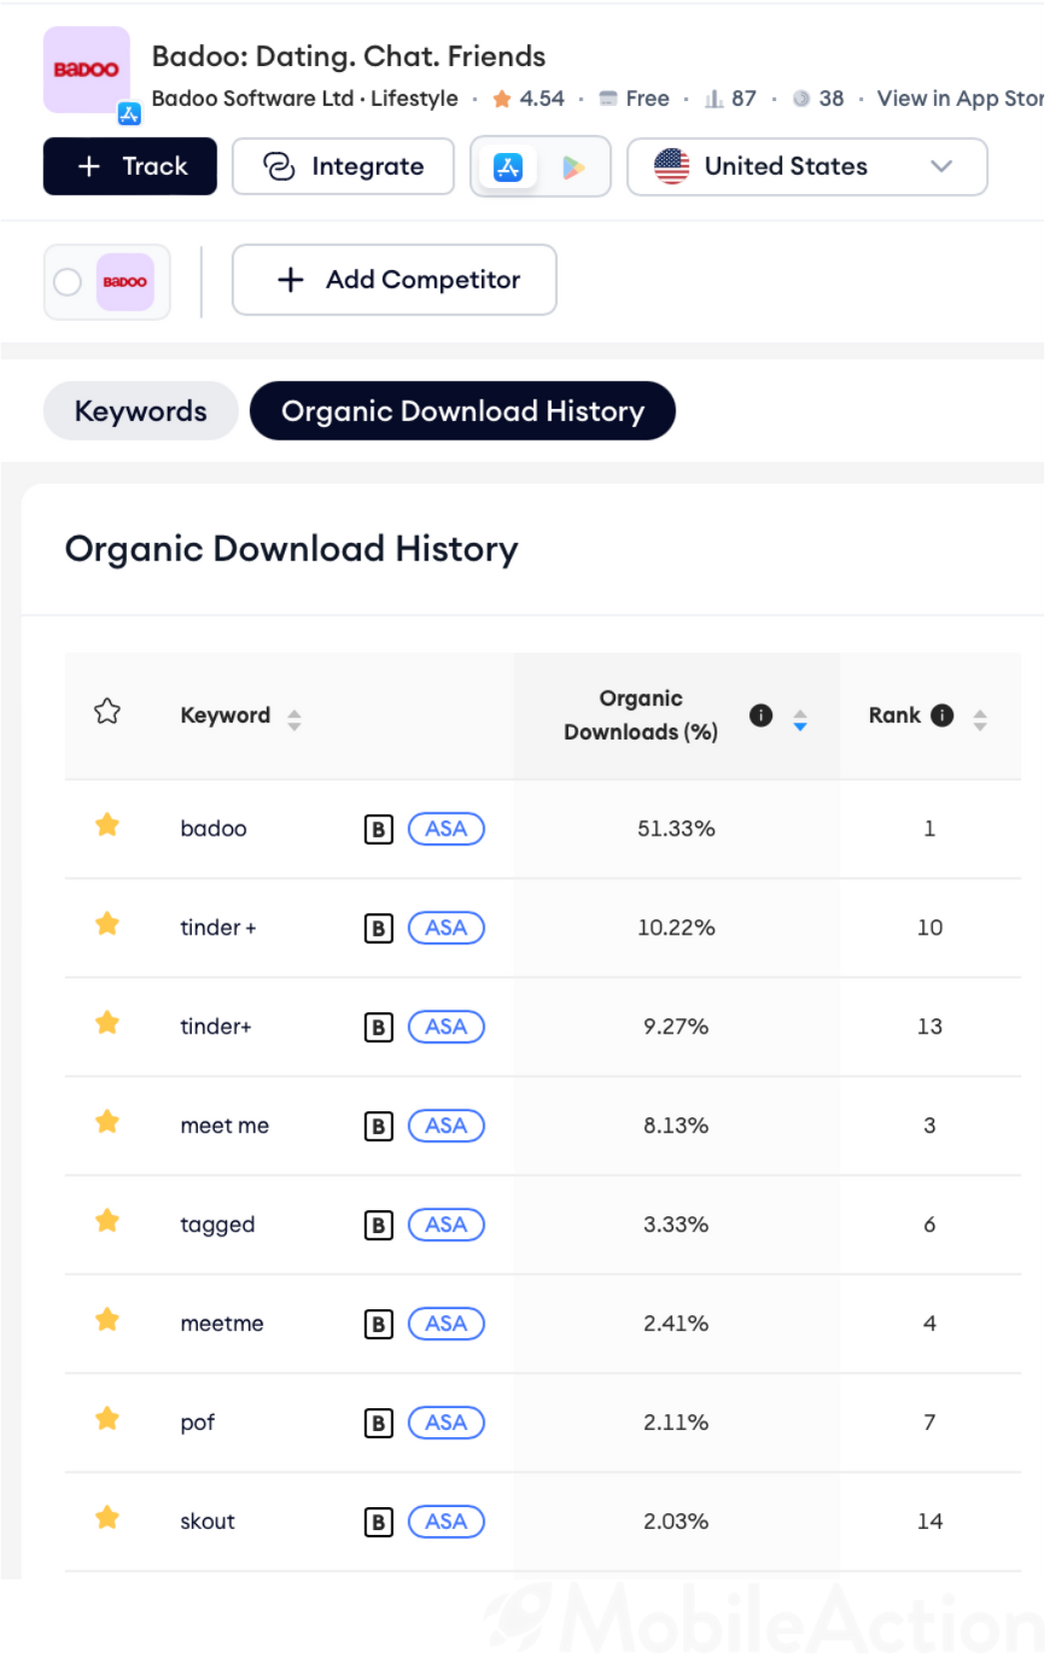The height and width of the screenshot is (1655, 1045).
Task: Click the B icon in skout row
Action: coord(378,1522)
